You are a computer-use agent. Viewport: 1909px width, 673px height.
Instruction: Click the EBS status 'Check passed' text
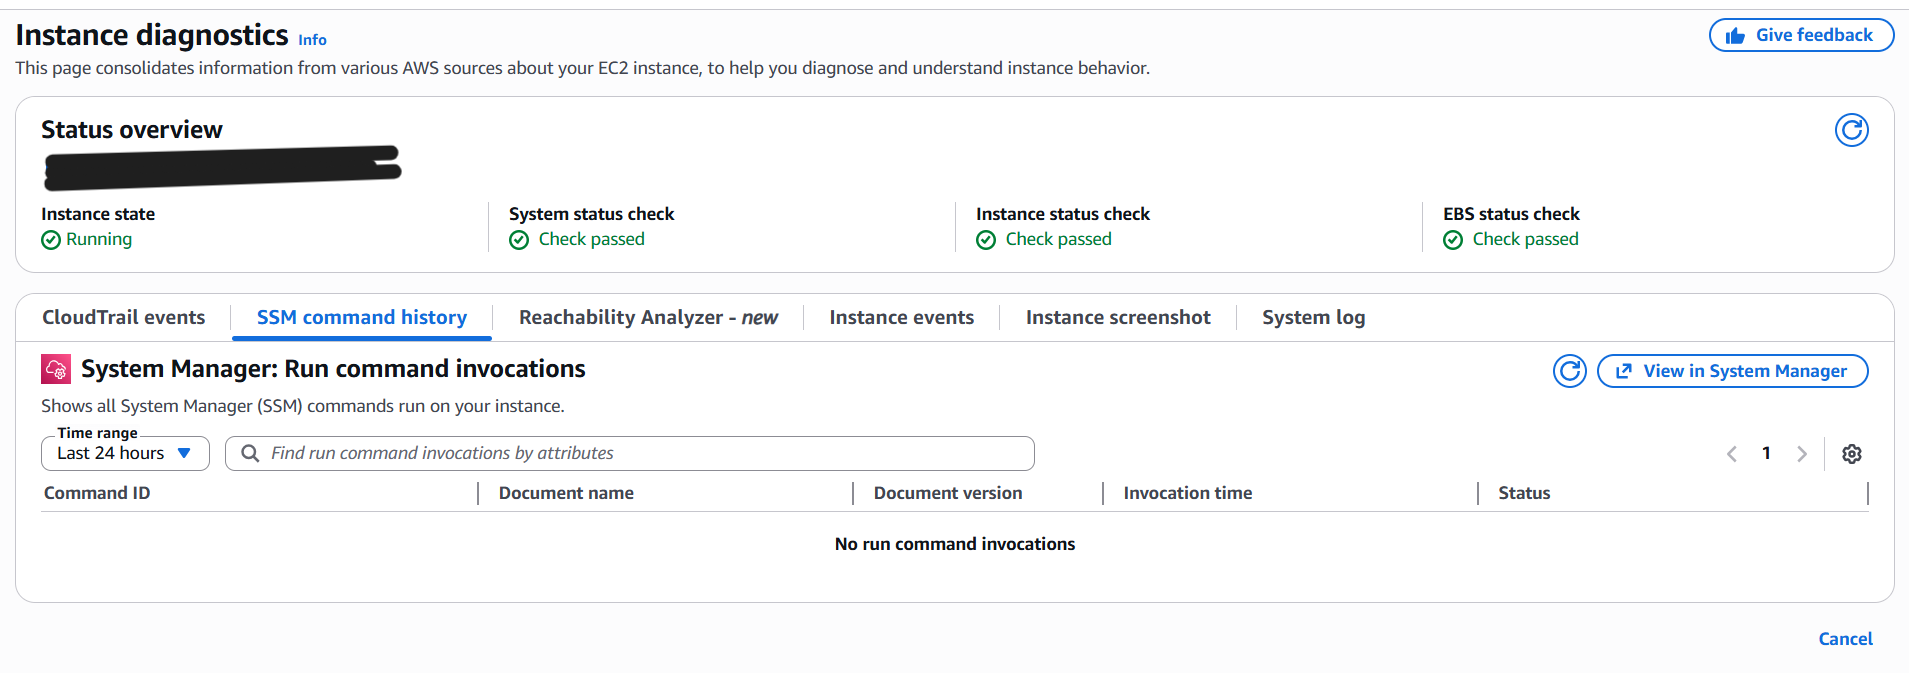tap(1525, 239)
